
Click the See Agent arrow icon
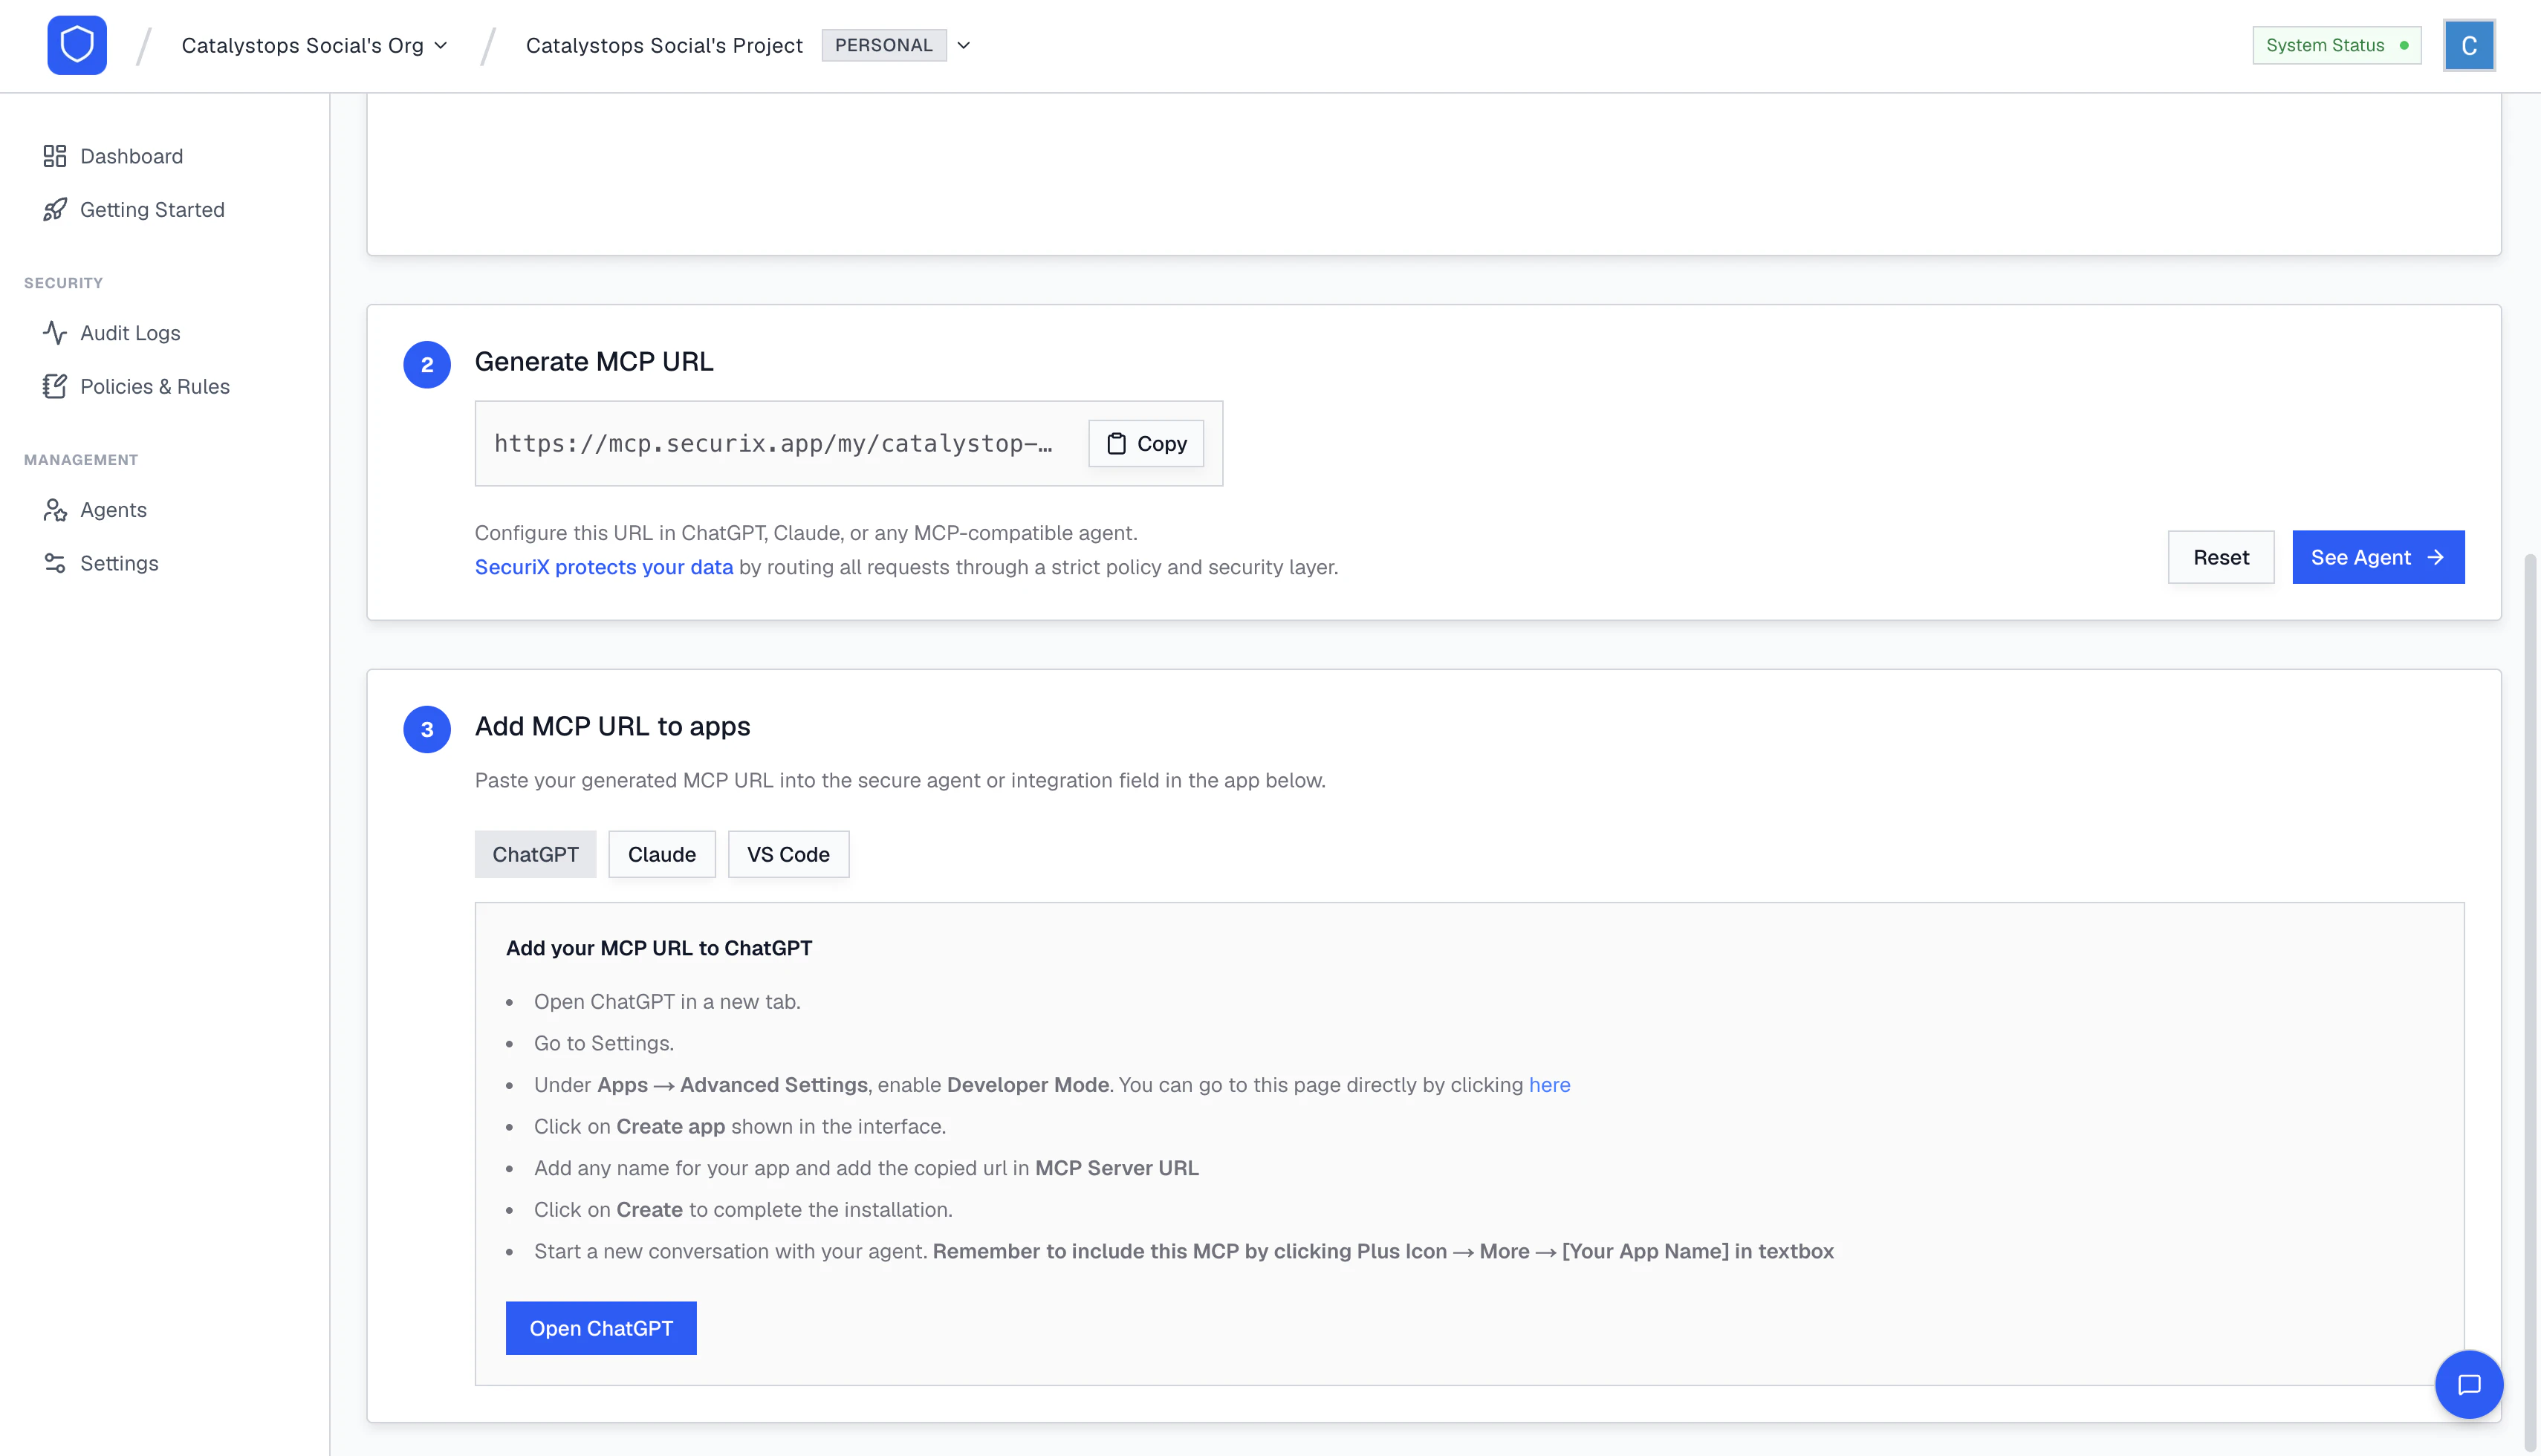[2436, 557]
